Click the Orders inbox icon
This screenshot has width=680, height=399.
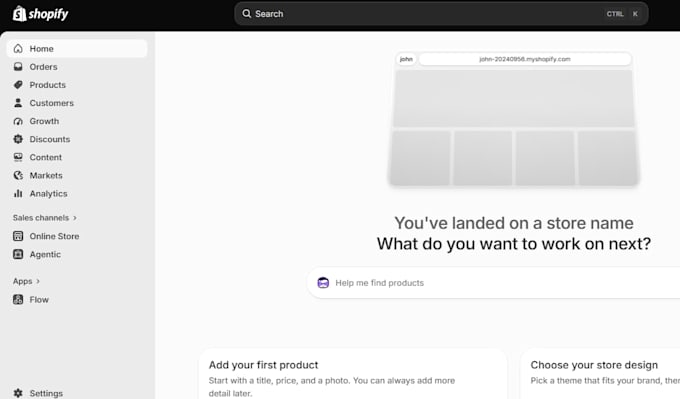tap(18, 67)
